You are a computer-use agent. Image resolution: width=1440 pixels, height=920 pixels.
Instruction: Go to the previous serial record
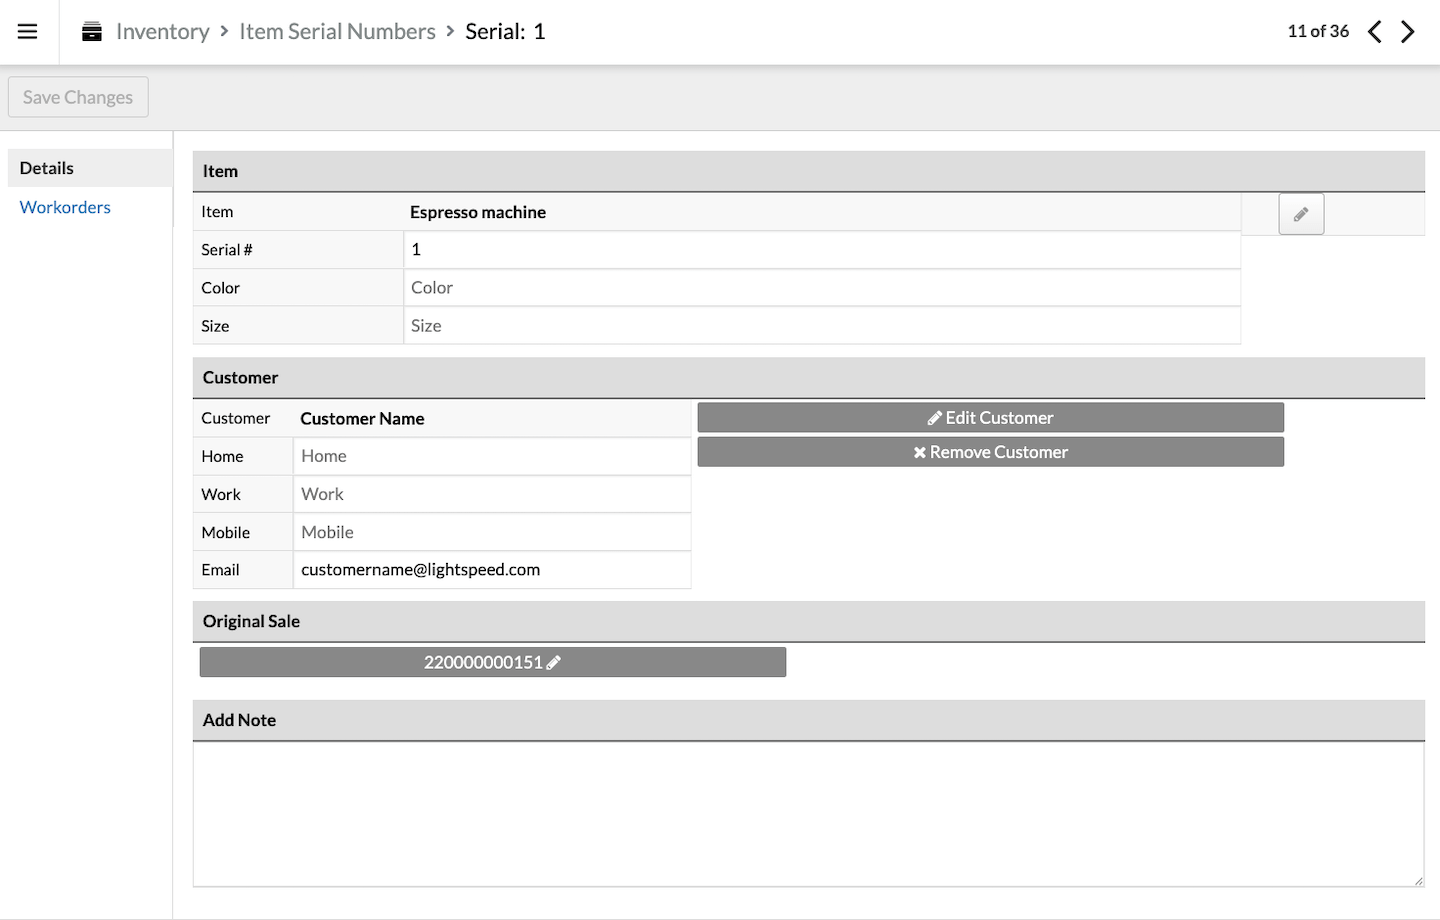pos(1375,32)
